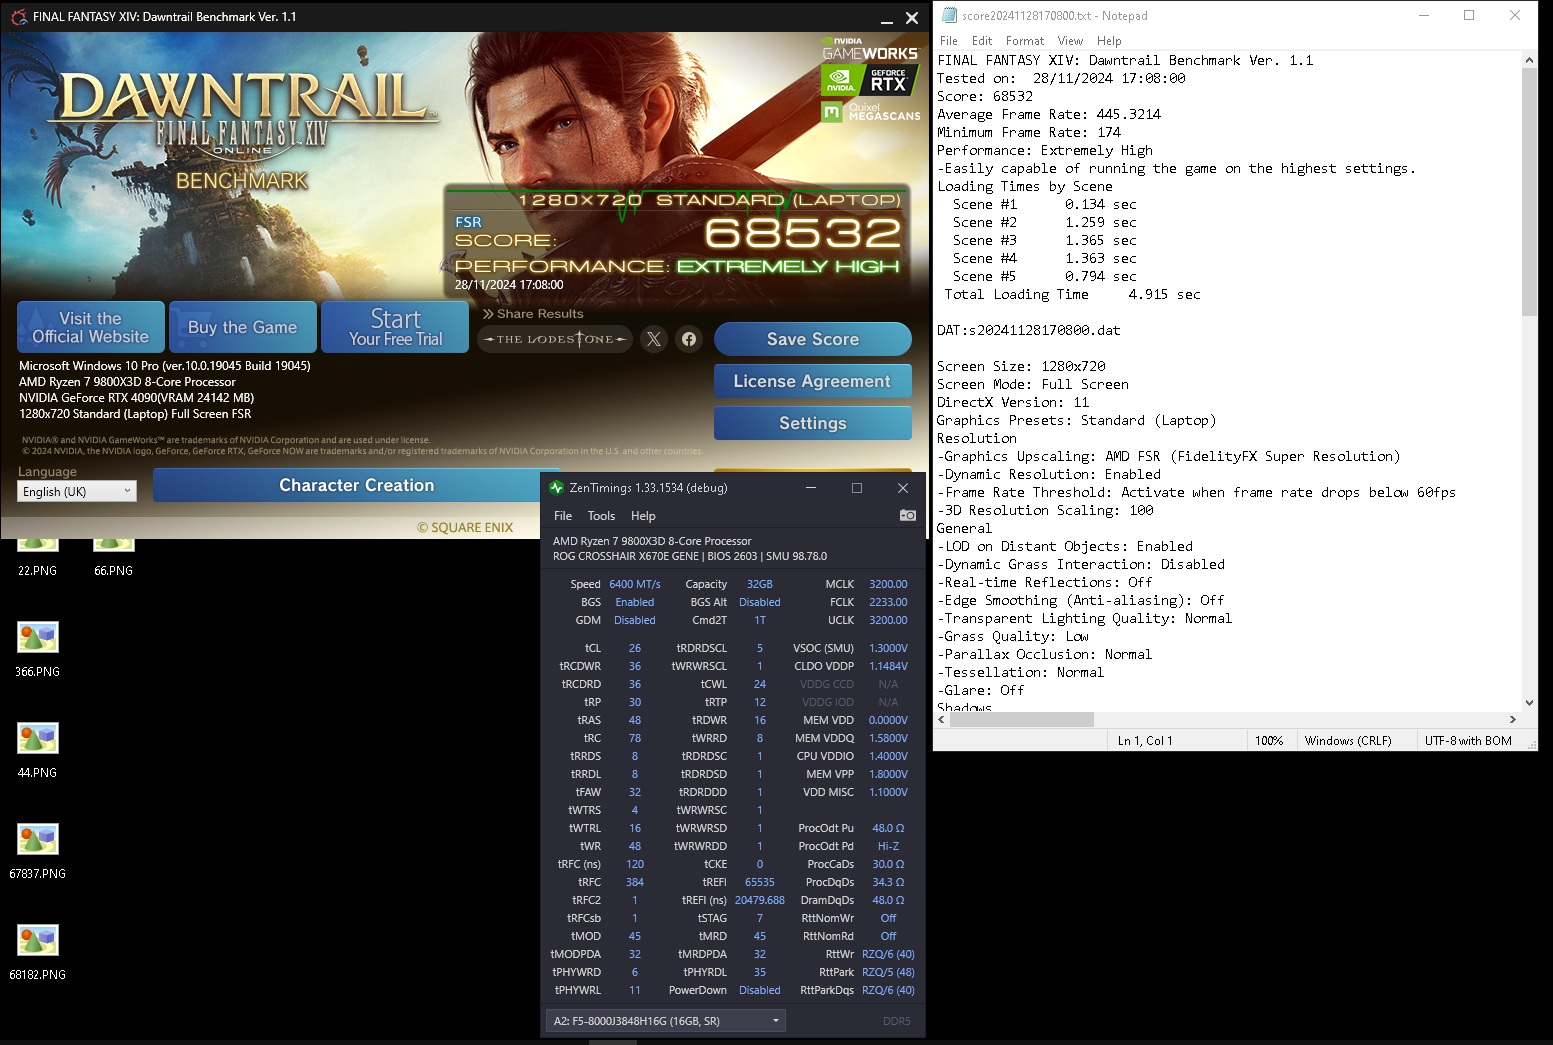Viewport: 1553px width, 1045px height.
Task: Click the ProcOdt Pu 48.0 Ω value
Action: point(888,828)
